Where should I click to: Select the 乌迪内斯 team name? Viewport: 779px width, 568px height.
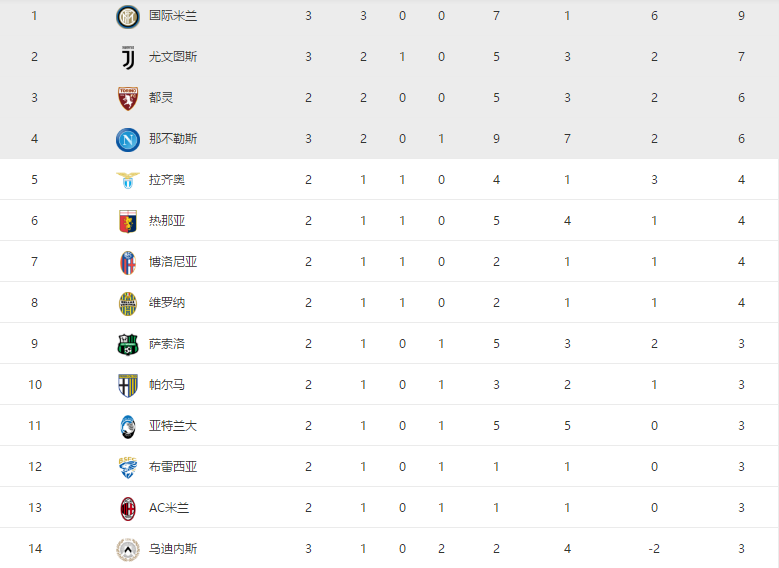[173, 549]
